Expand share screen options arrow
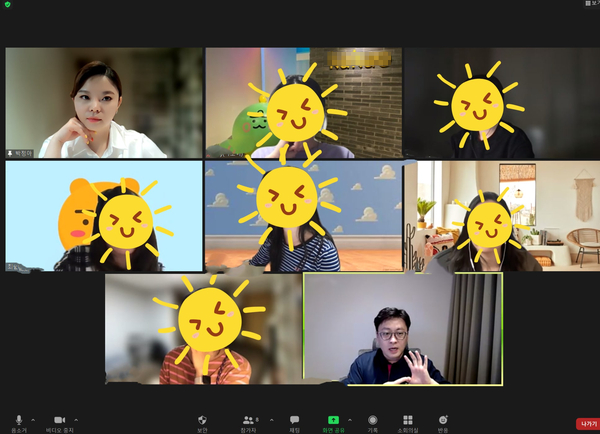This screenshot has height=434, width=600. click(350, 420)
